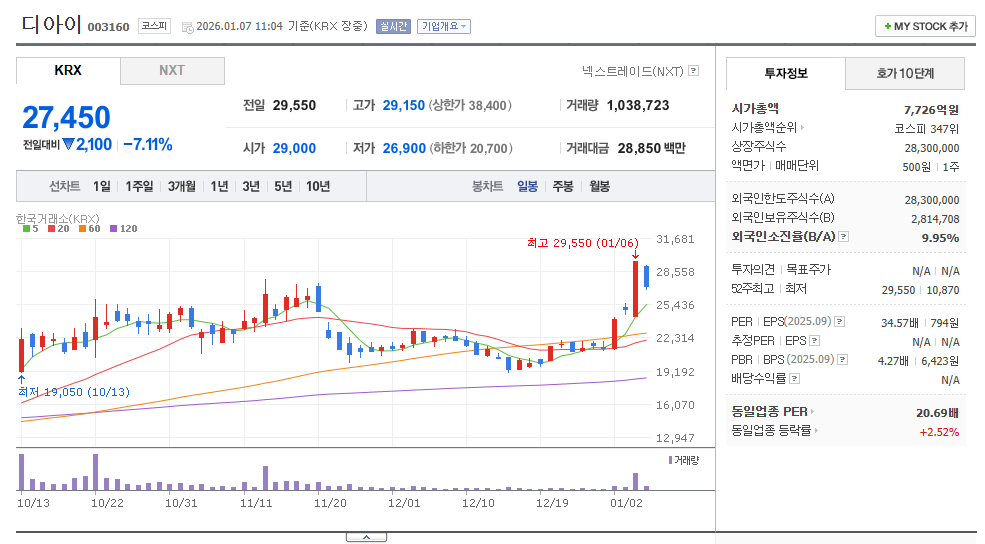The height and width of the screenshot is (544, 985).
Task: Select 일봉 daily candle chart
Action: 527,187
